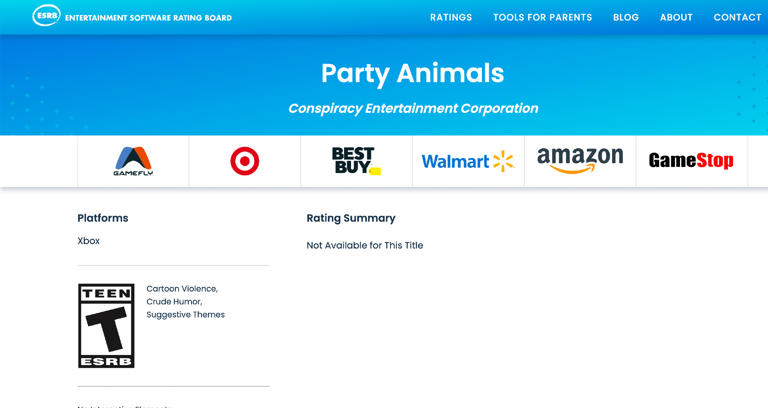Open the GameFly retailer logo

pos(133,161)
